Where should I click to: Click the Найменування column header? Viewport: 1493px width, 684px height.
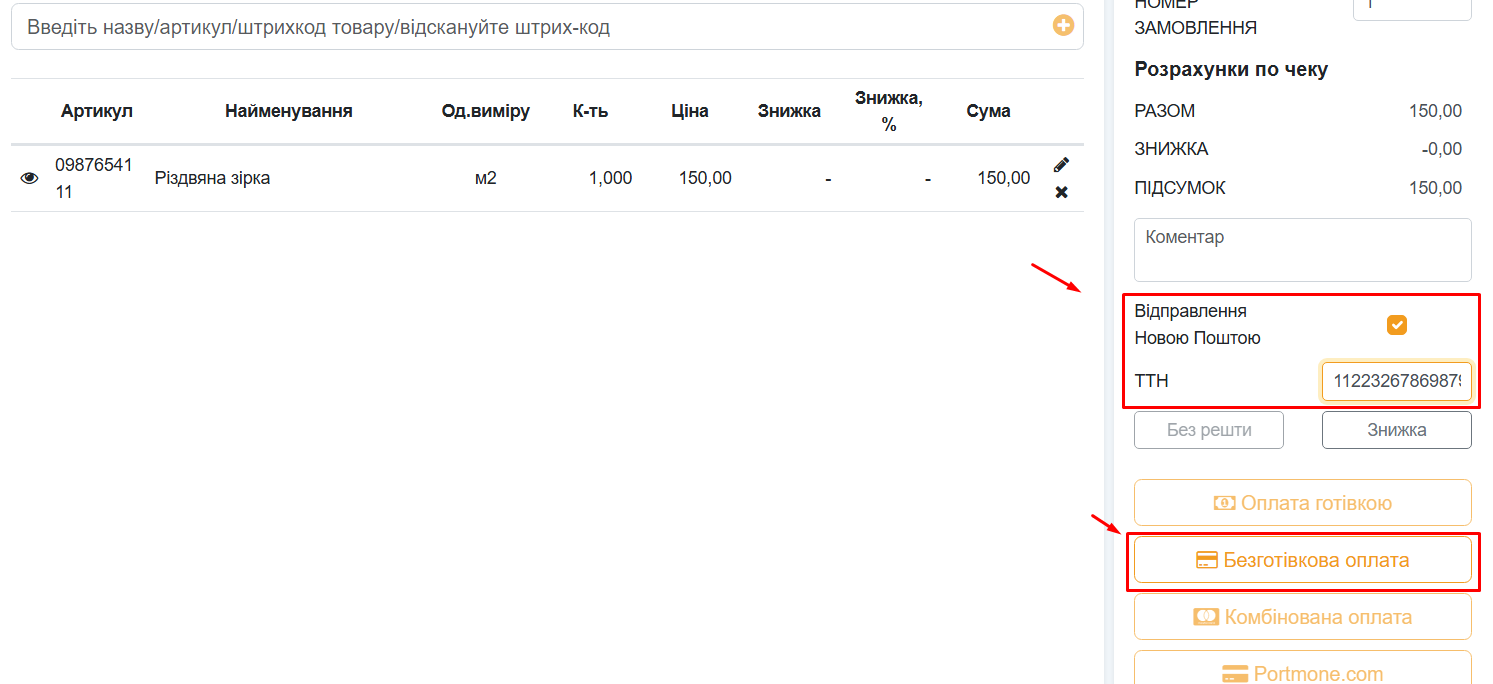pyautogui.click(x=288, y=111)
